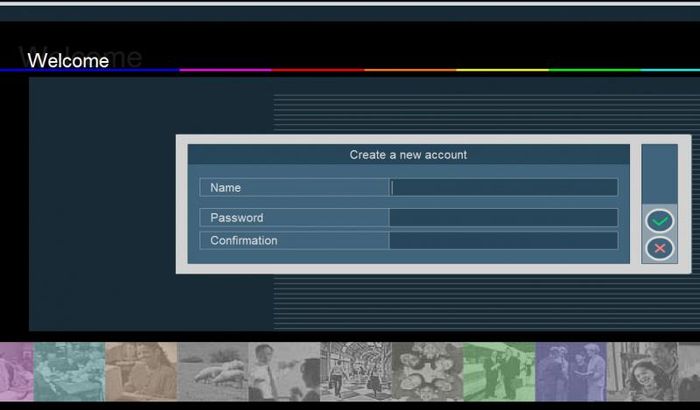This screenshot has height=410, width=700.
Task: Click the "Password" field label
Action: point(237,218)
